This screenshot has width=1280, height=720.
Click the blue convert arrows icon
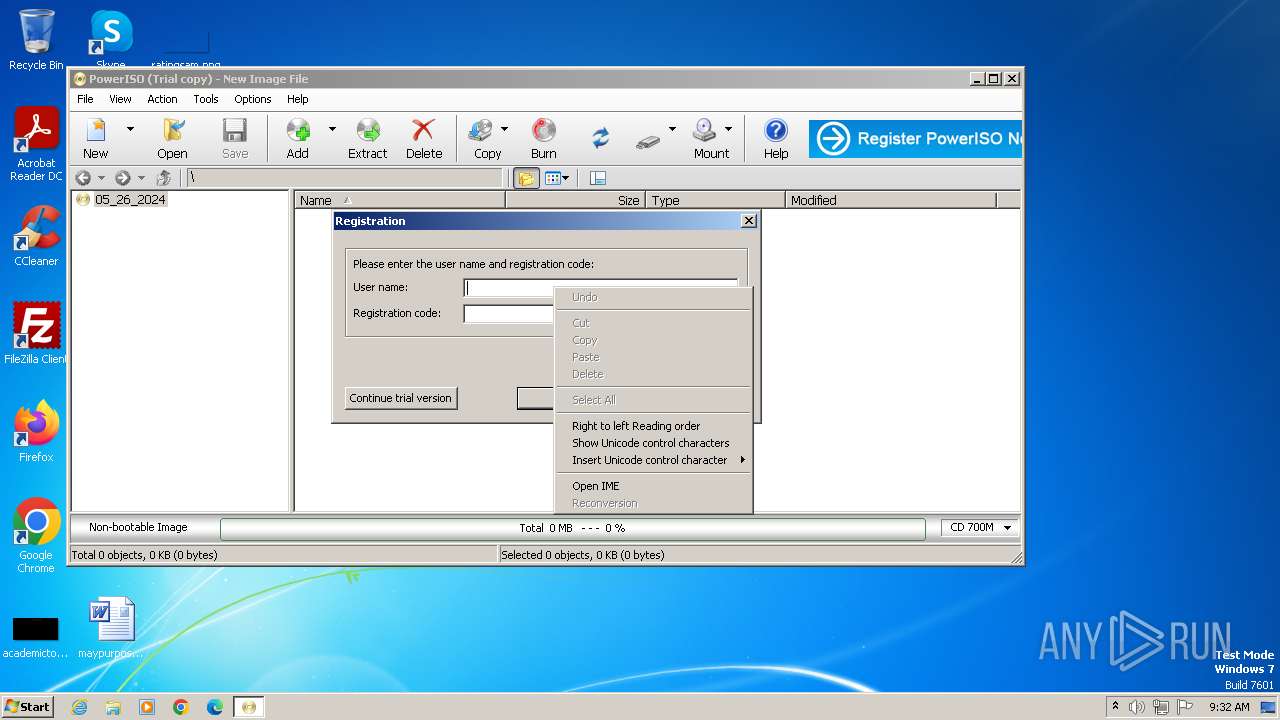tap(600, 138)
